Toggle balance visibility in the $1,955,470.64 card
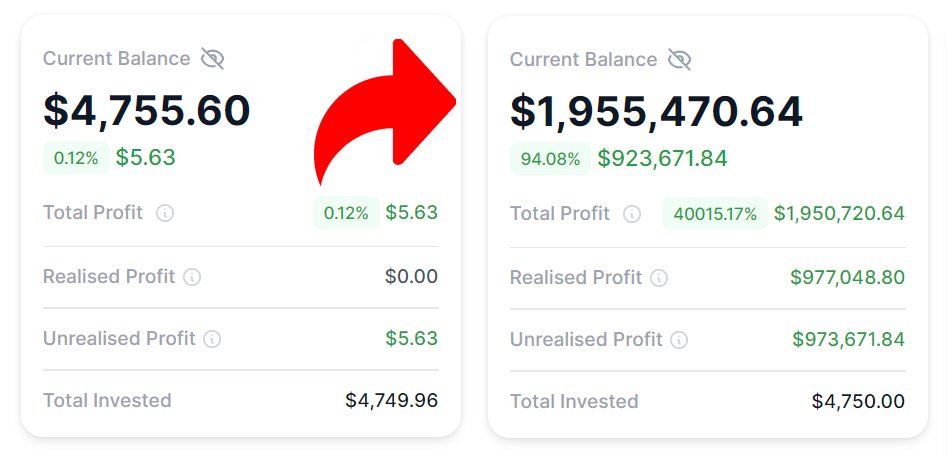 679,59
